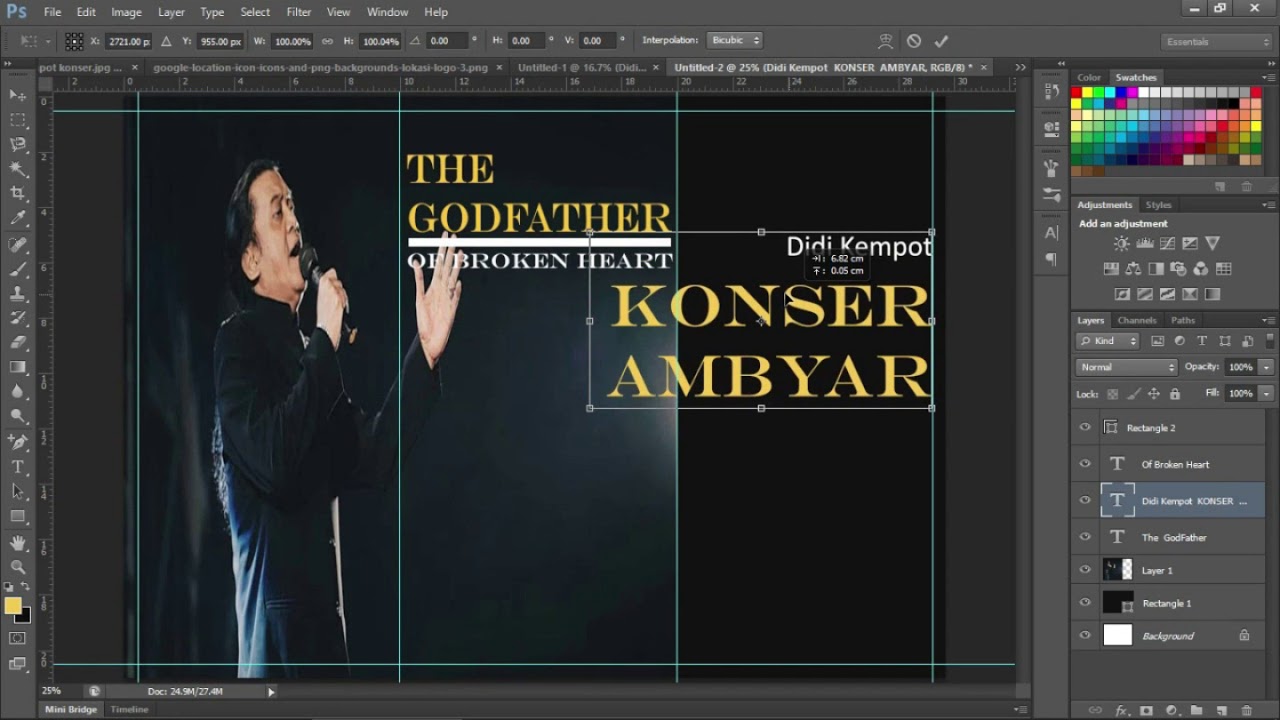
Task: Open the Layers panel options menu
Action: (1267, 321)
